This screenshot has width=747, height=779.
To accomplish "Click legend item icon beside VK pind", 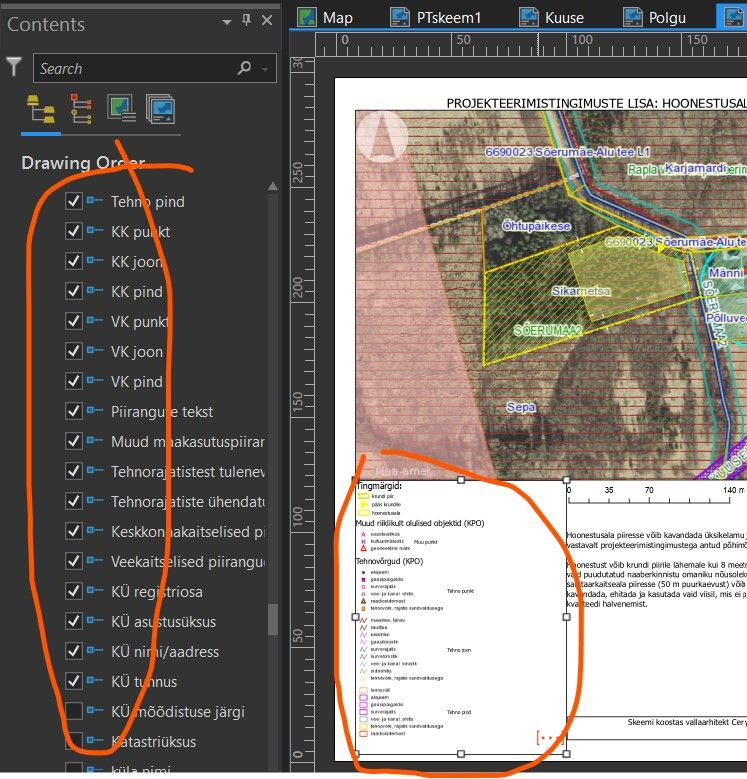I will tap(95, 380).
